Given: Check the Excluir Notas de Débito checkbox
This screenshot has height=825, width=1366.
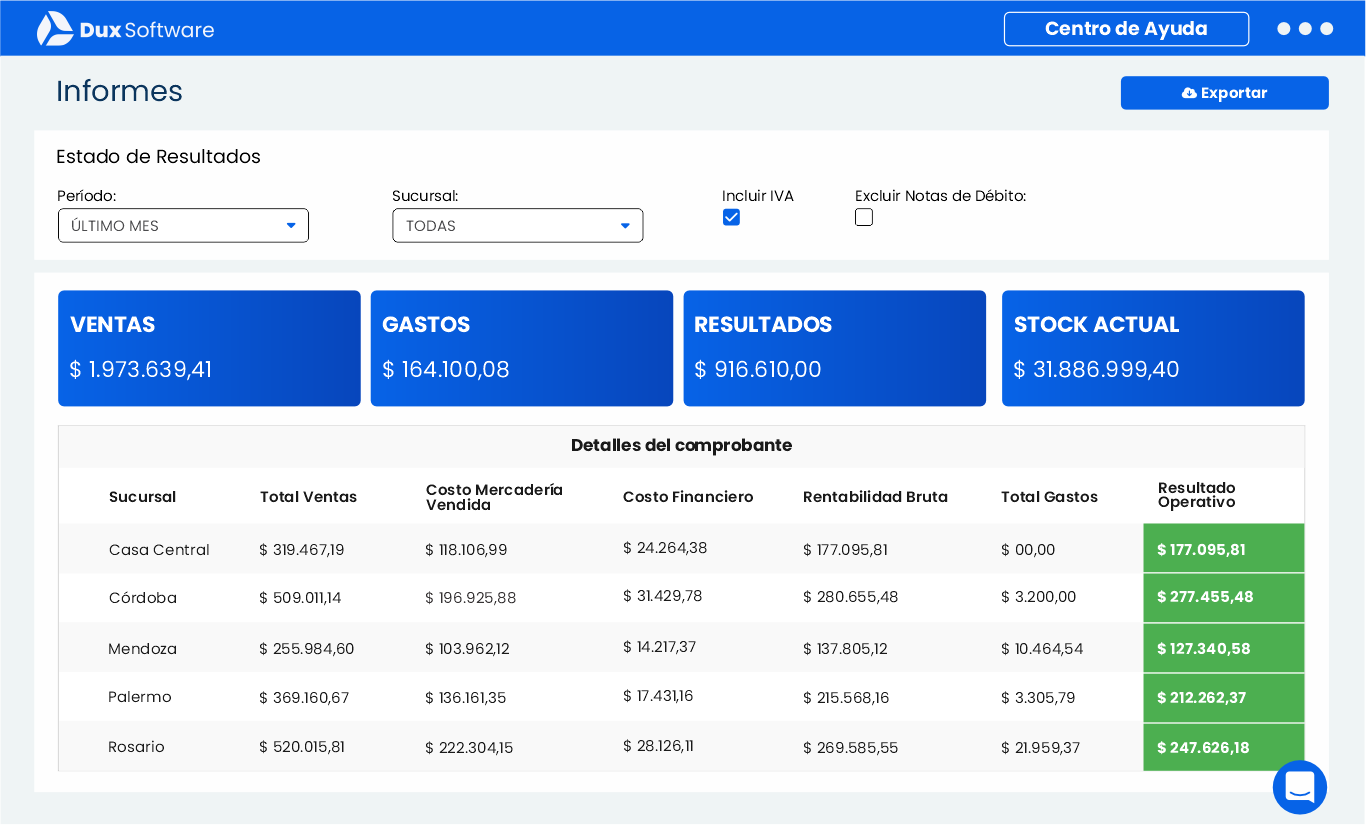Looking at the screenshot, I should (863, 217).
